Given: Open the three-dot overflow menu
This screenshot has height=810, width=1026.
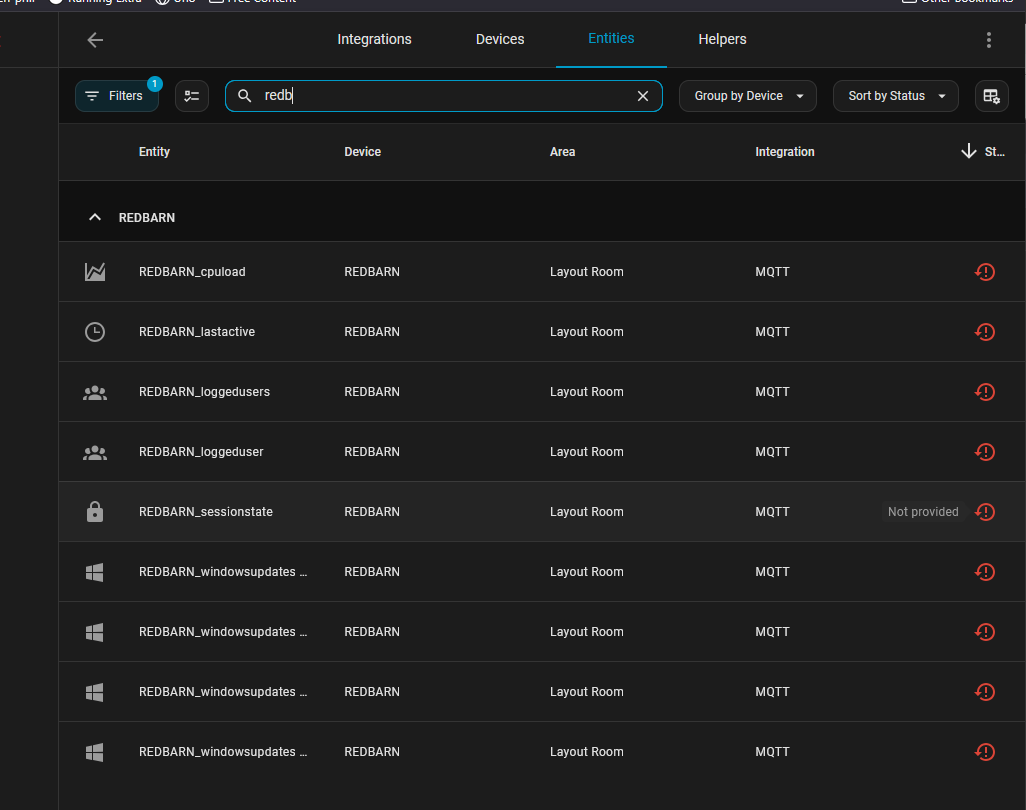Looking at the screenshot, I should [x=988, y=40].
